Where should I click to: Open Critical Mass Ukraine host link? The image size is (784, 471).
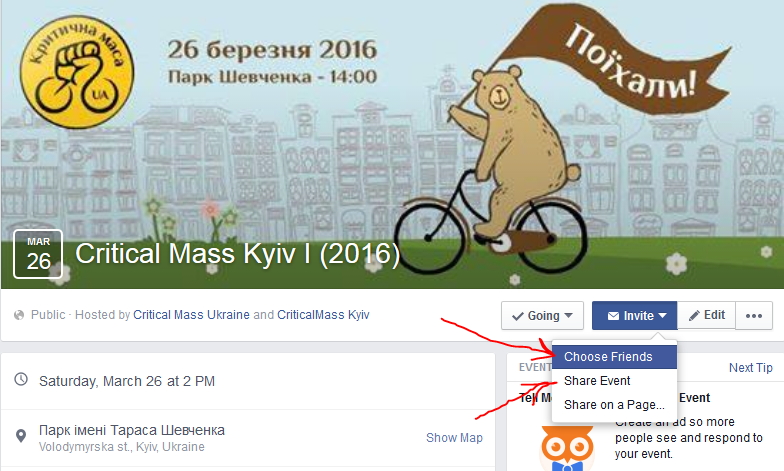(x=191, y=315)
